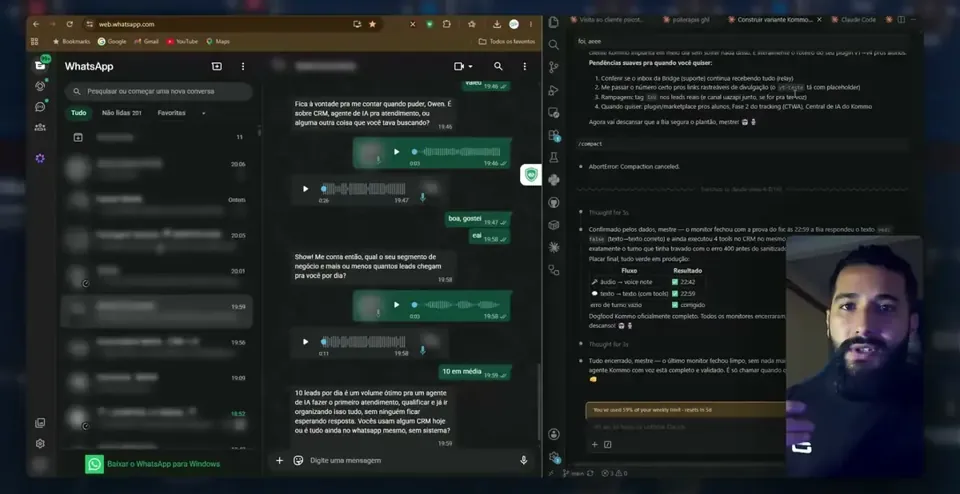Play the incoming 0:26 voice message
Viewport: 960px width, 494px height.
[306, 189]
